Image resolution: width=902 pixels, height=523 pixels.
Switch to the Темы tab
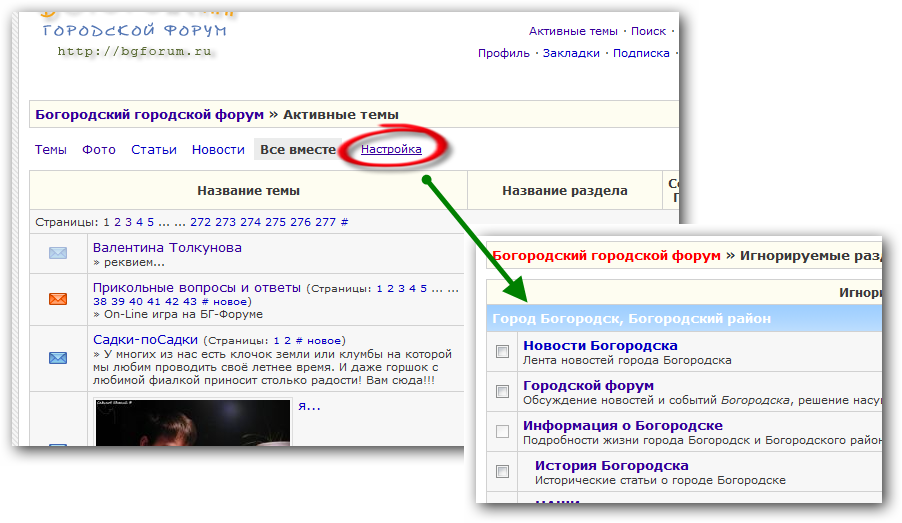tap(51, 150)
